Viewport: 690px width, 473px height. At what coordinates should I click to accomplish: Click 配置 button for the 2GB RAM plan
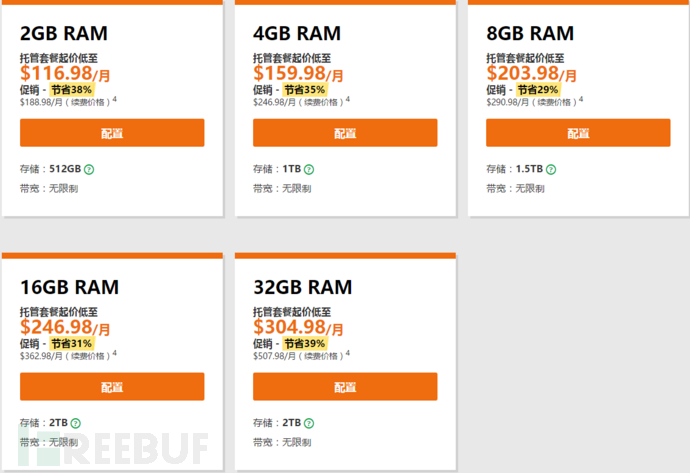point(112,133)
